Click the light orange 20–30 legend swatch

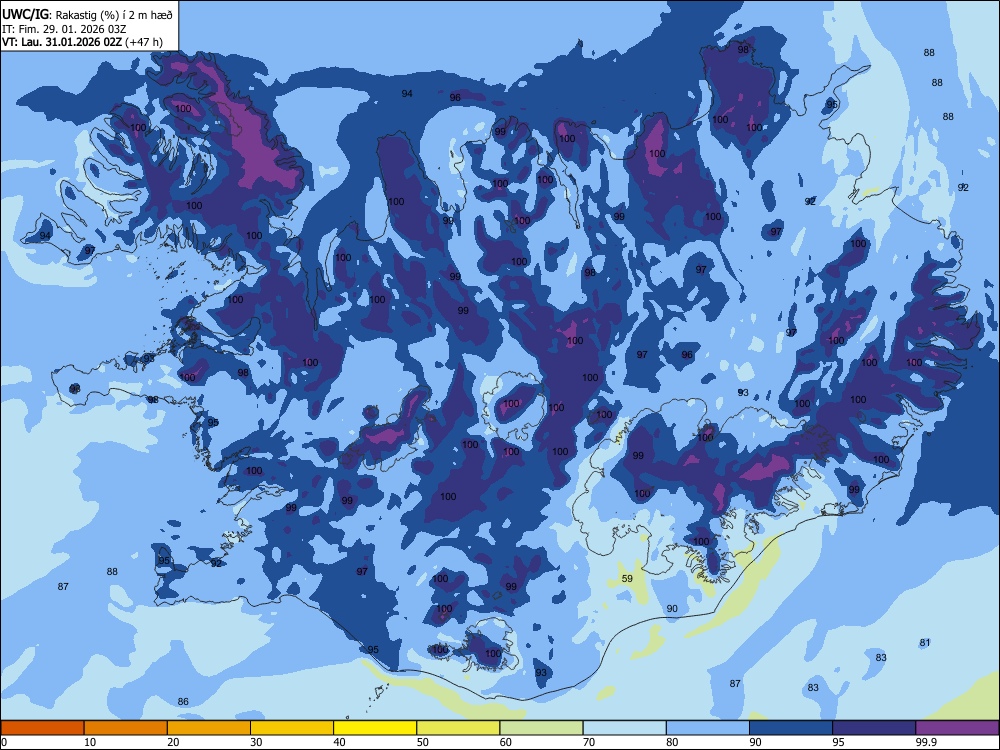(x=209, y=728)
